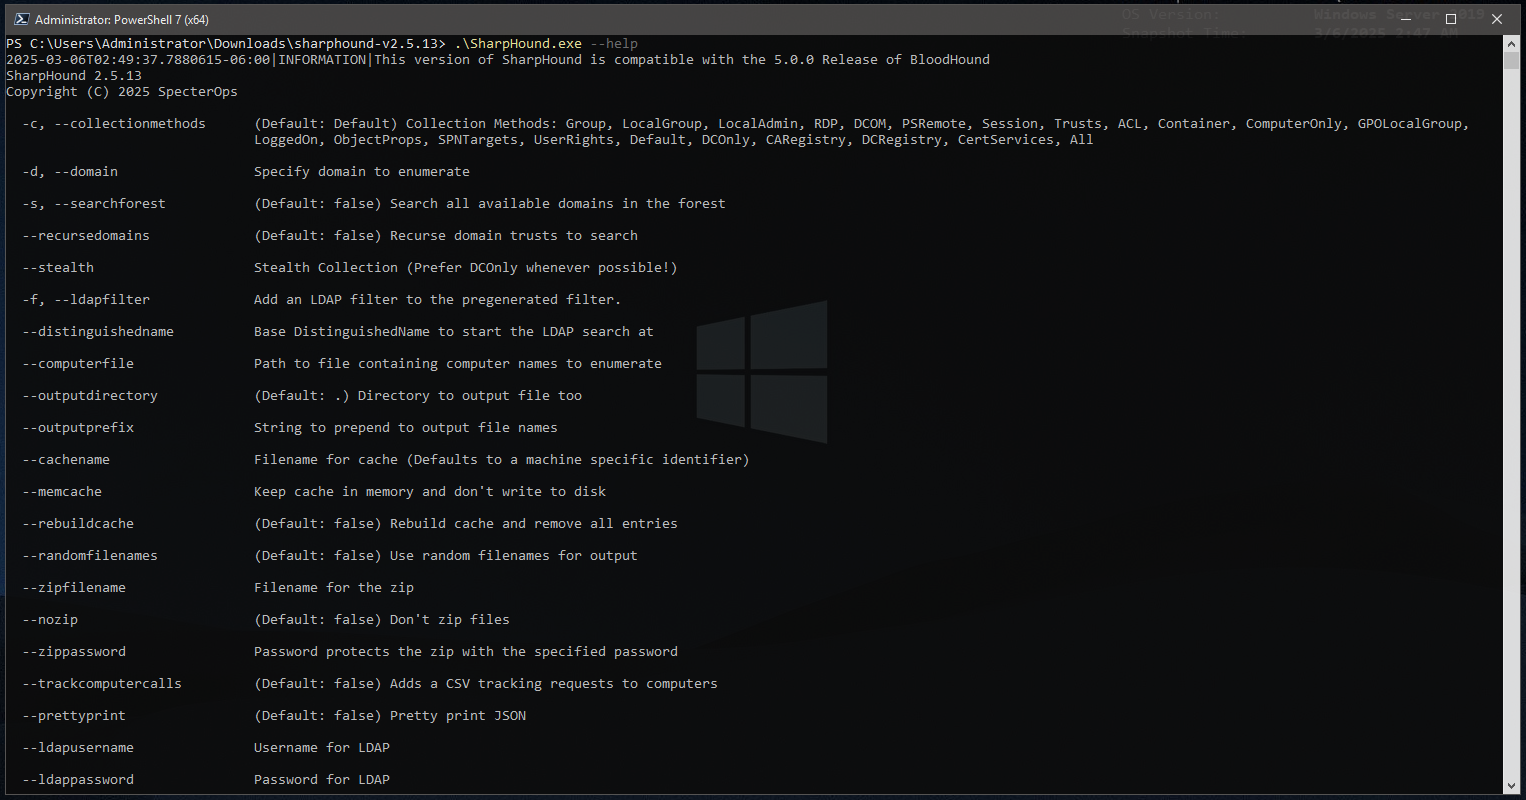Click 'Adds a CSV tracking requests' description
This screenshot has height=800, width=1526.
tap(554, 684)
